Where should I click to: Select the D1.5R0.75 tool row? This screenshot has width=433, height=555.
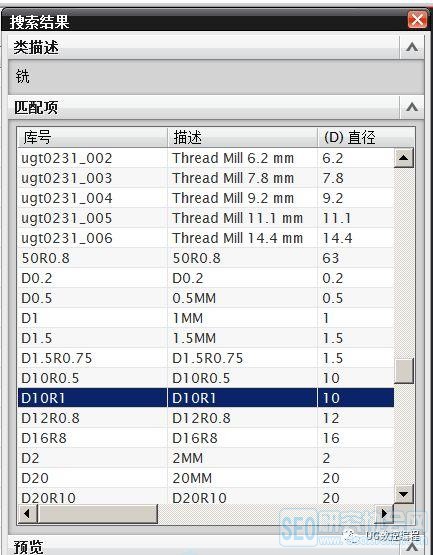point(206,358)
